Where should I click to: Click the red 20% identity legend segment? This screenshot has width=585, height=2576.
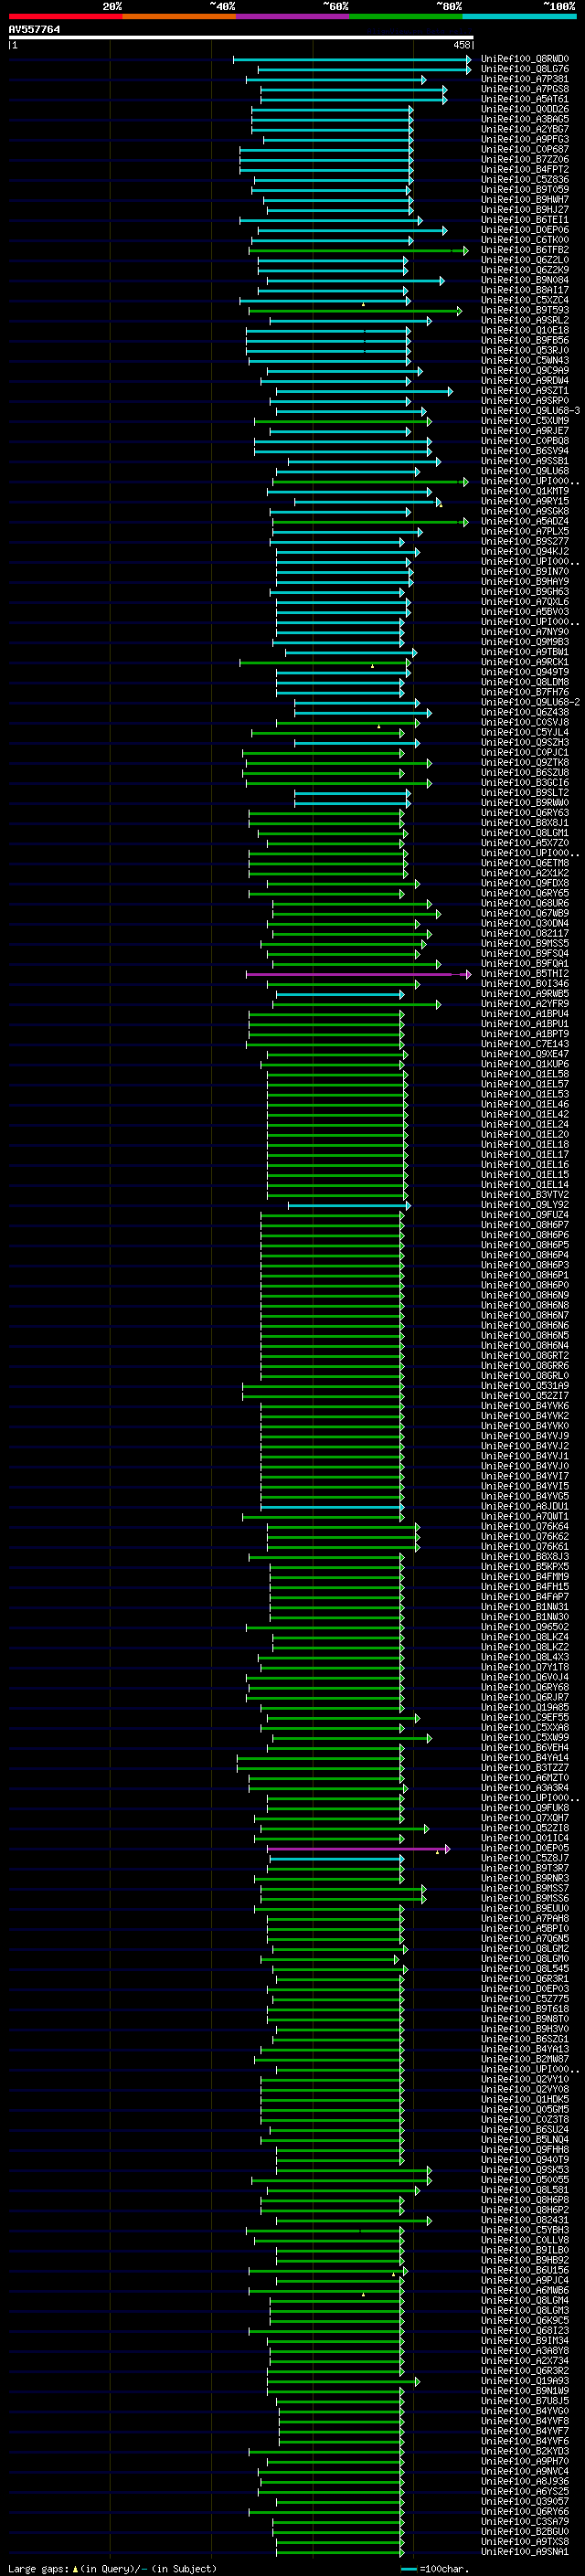click(65, 16)
